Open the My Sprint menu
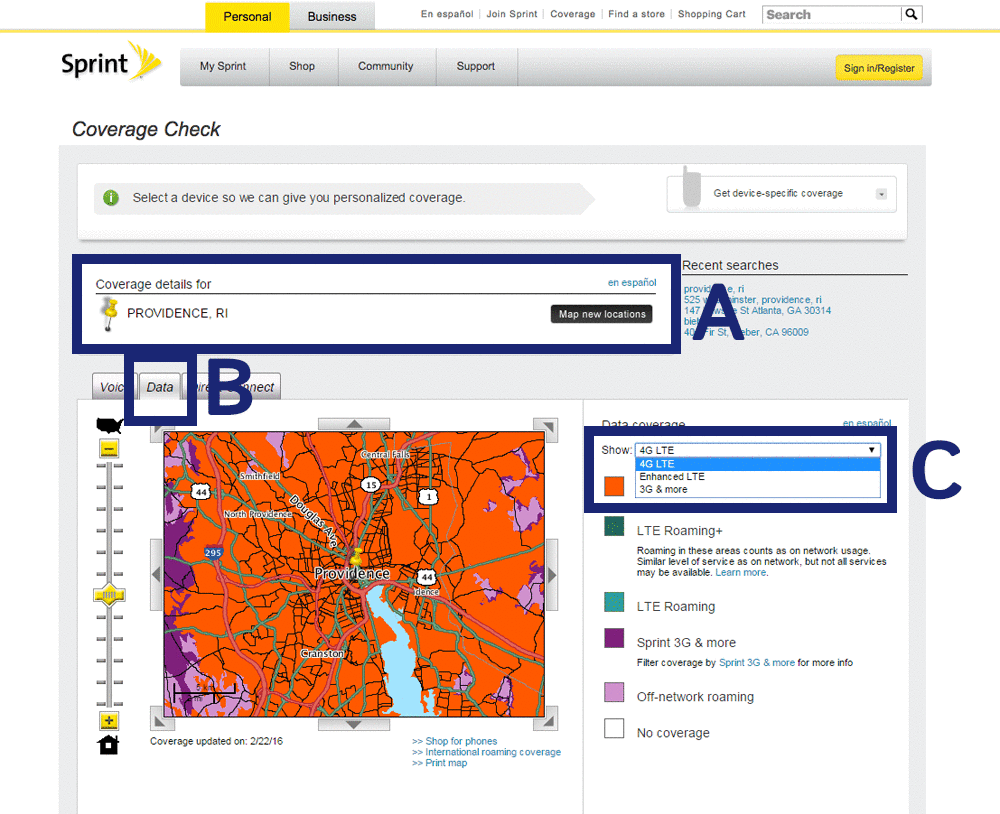This screenshot has height=814, width=1000. pos(223,66)
